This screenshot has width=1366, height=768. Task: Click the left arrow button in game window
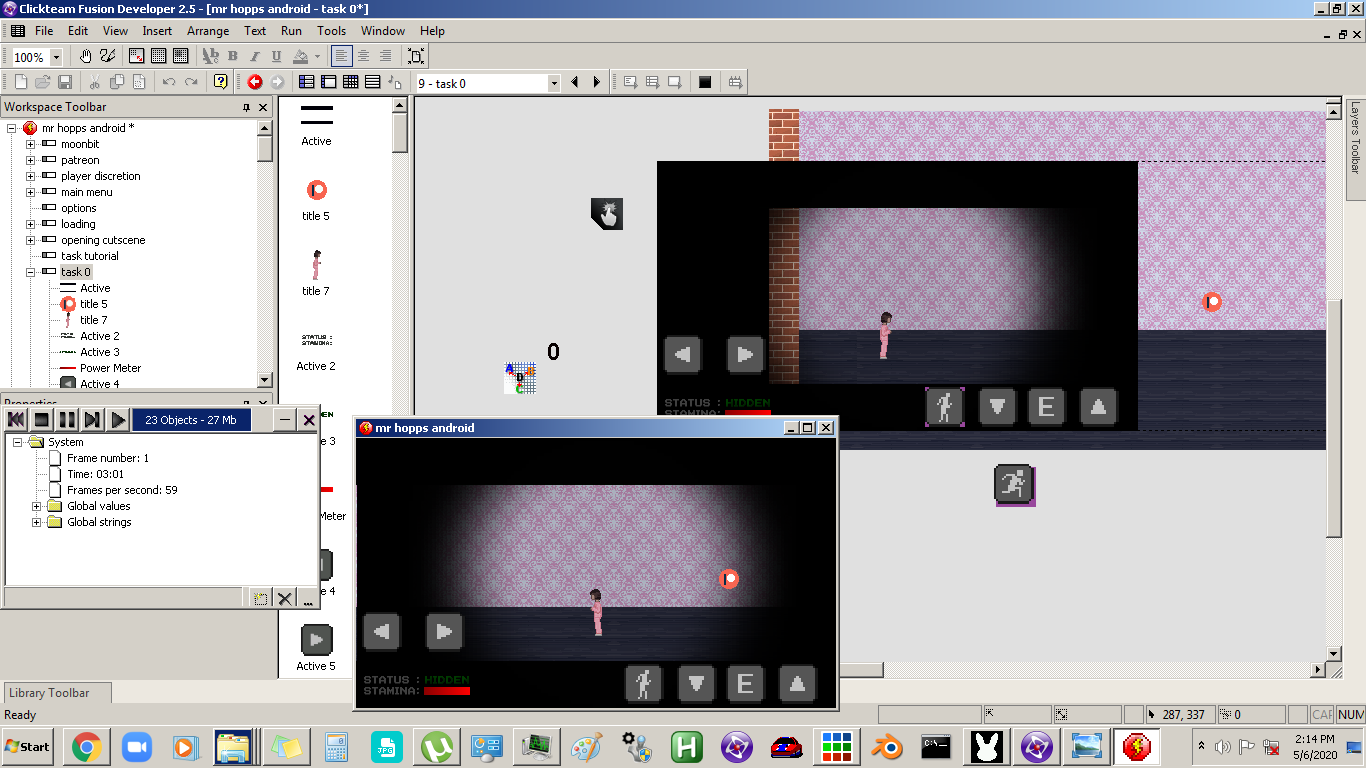point(382,632)
